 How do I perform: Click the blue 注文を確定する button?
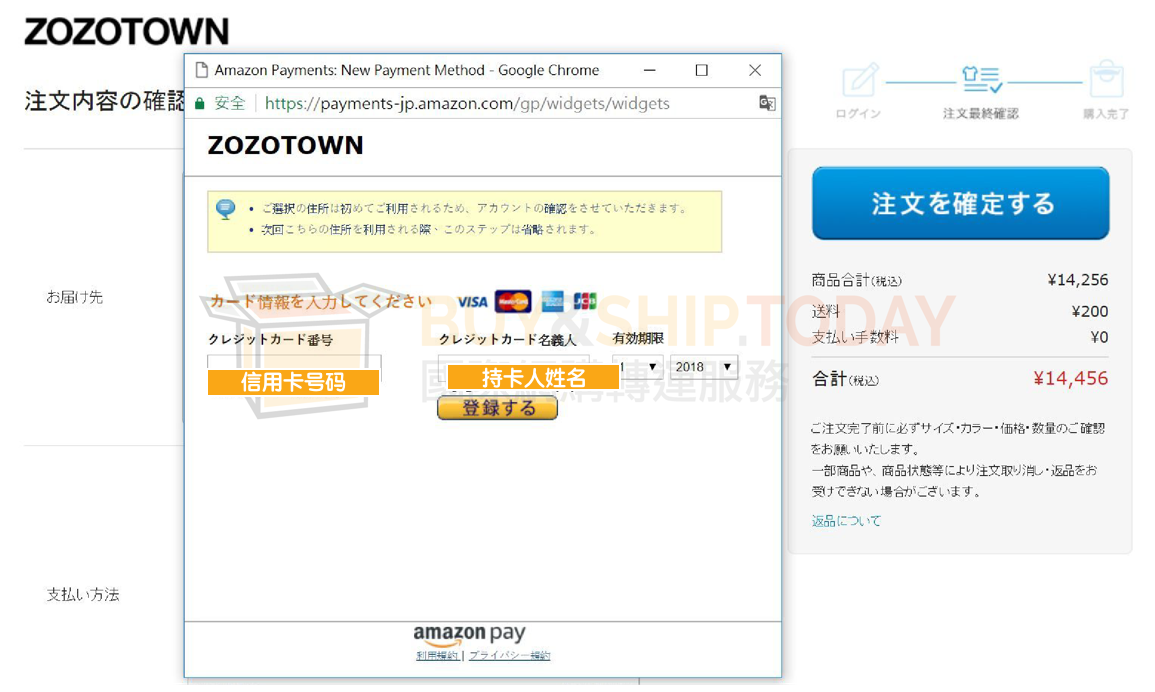[x=961, y=203]
